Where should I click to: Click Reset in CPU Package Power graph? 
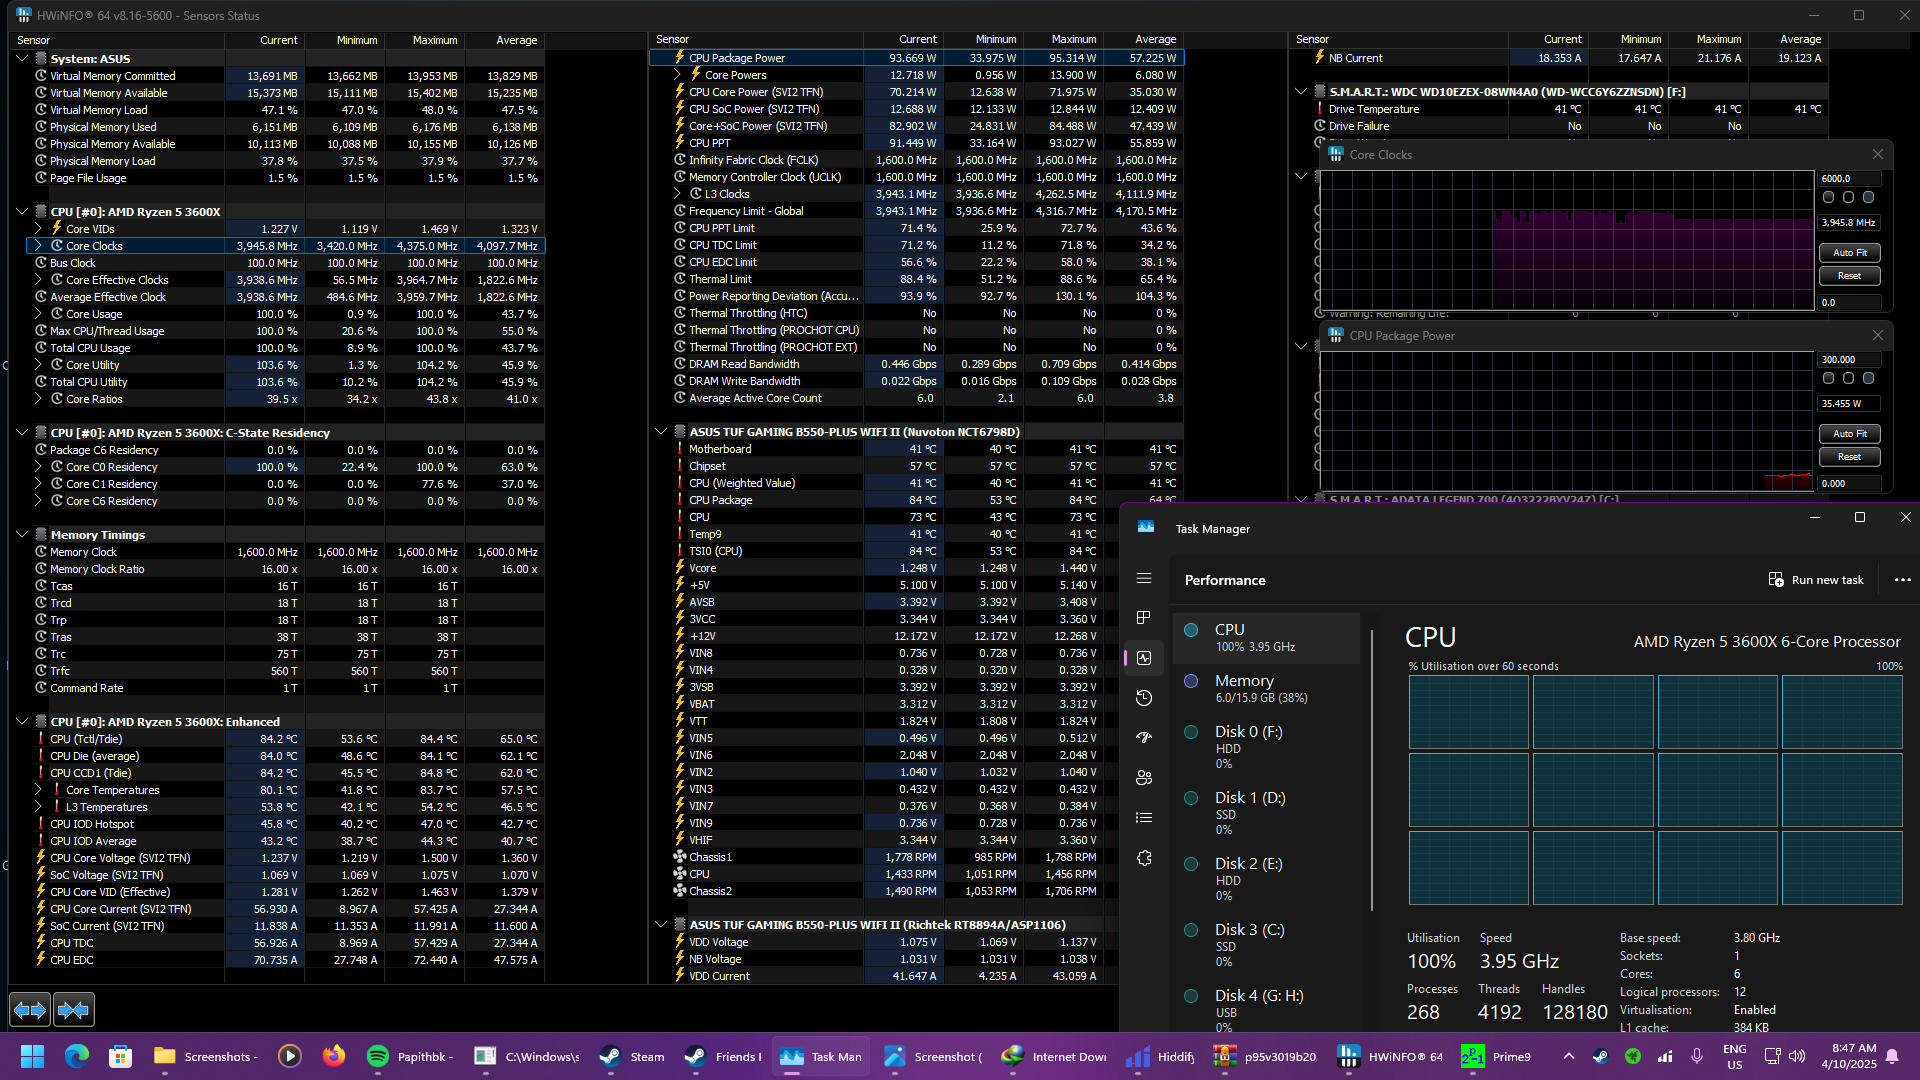point(1849,457)
